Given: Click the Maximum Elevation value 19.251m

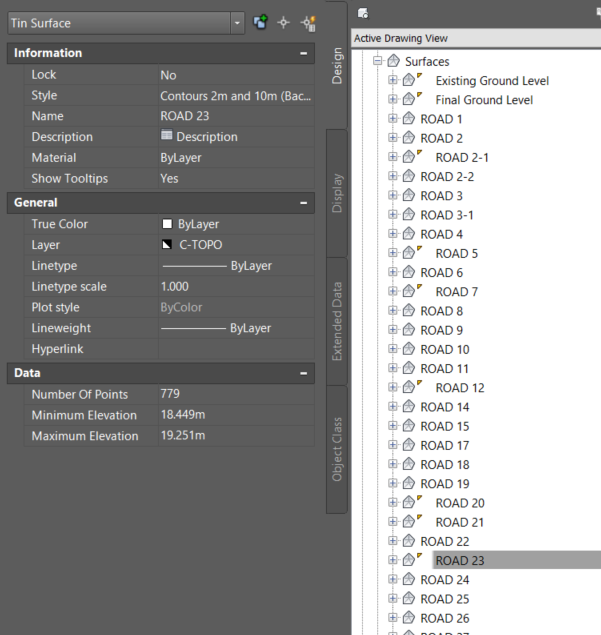Looking at the screenshot, I should (237, 436).
